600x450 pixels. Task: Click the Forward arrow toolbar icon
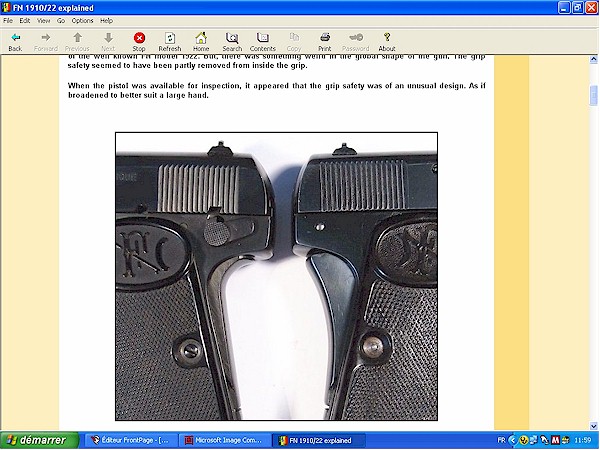(x=46, y=38)
